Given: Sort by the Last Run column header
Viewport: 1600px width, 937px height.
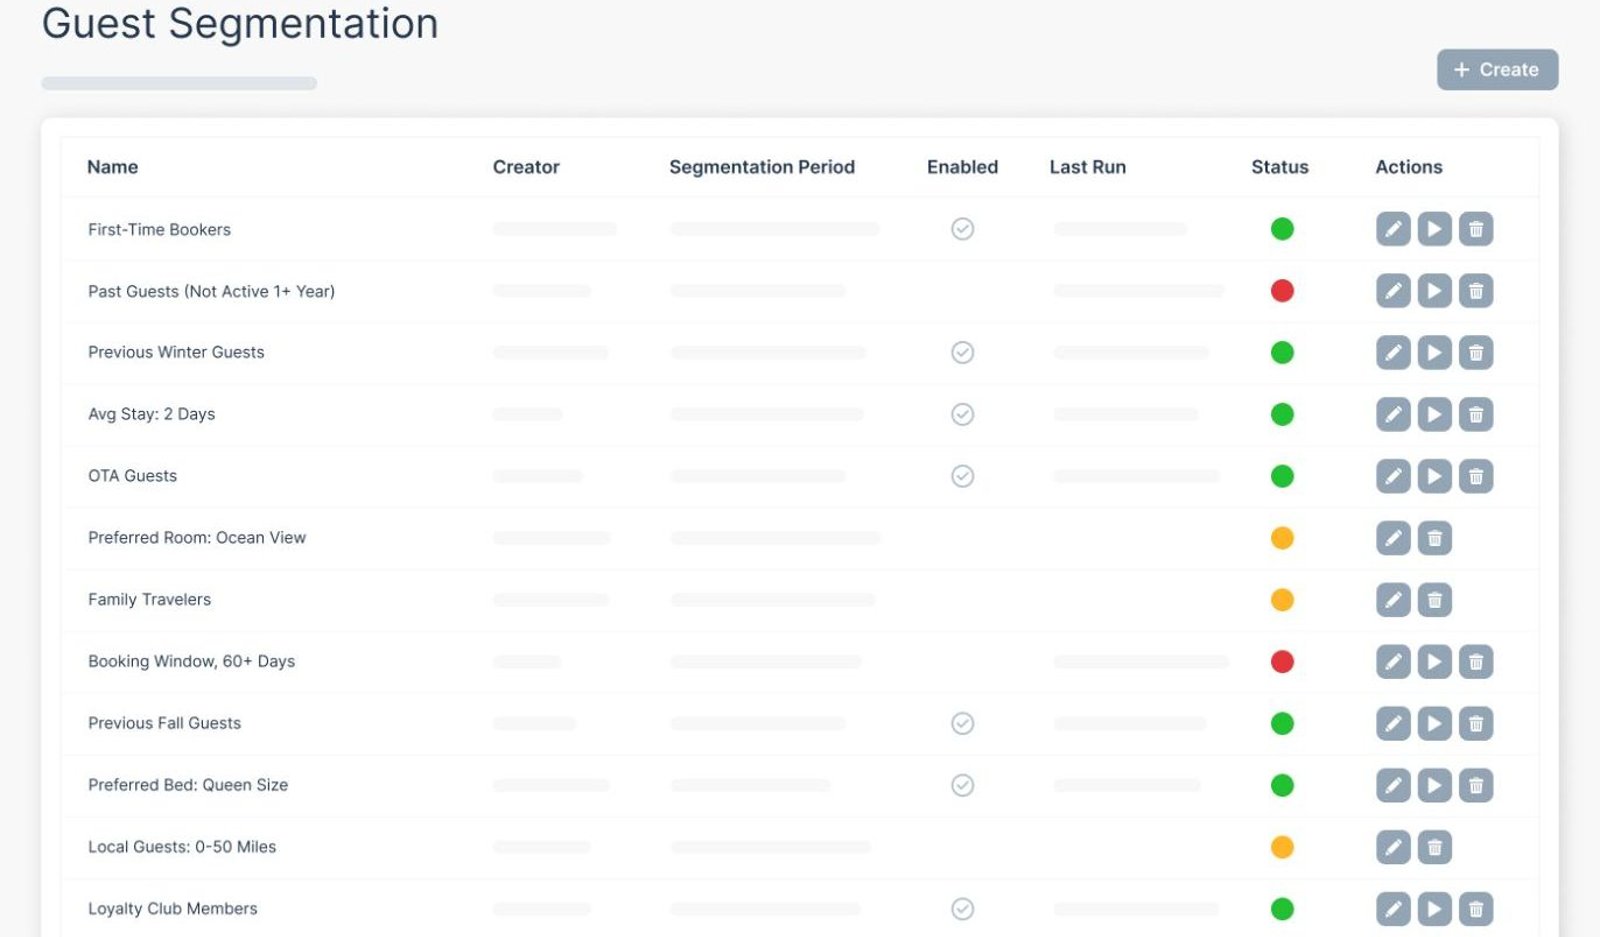Looking at the screenshot, I should pyautogui.click(x=1087, y=167).
